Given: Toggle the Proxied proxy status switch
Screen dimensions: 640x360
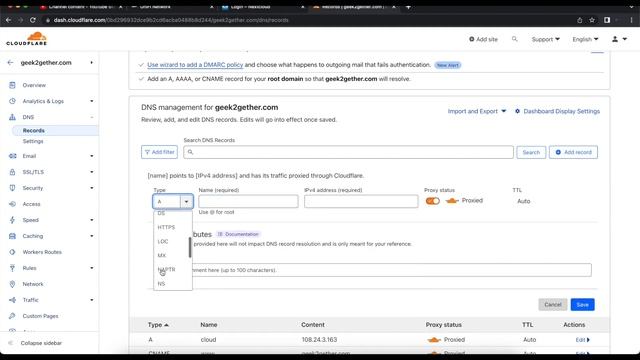Looking at the screenshot, I should coord(432,201).
